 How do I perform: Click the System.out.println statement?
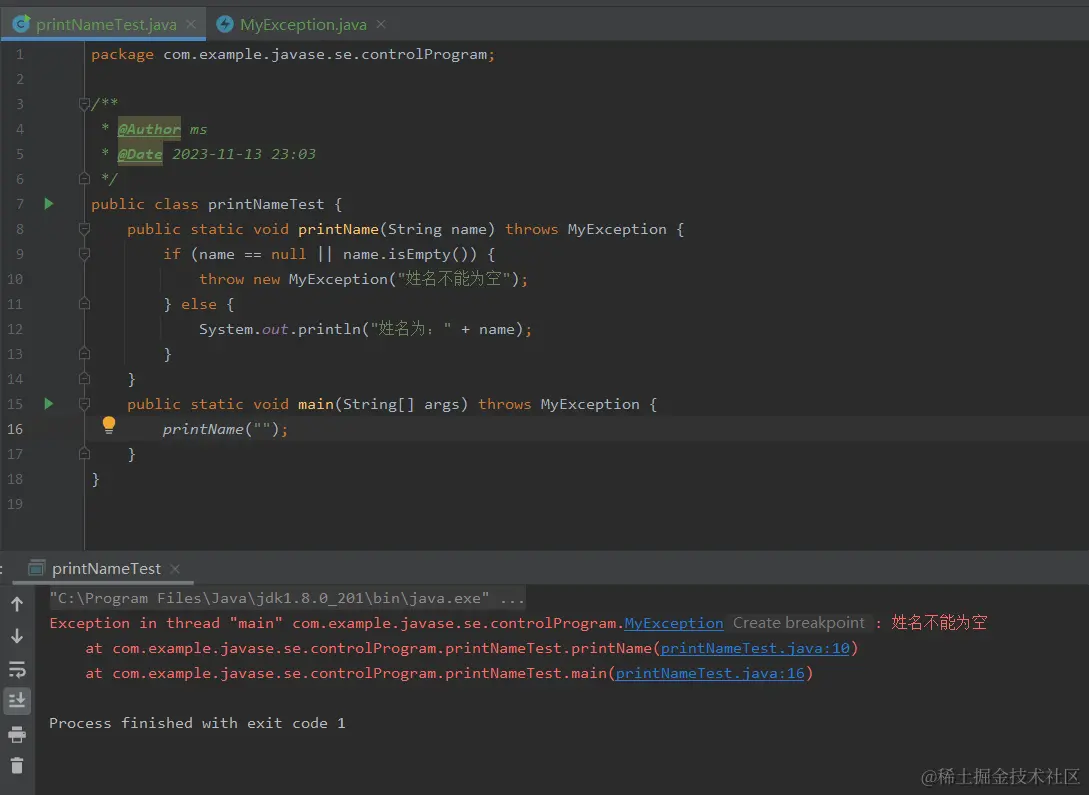pos(365,329)
